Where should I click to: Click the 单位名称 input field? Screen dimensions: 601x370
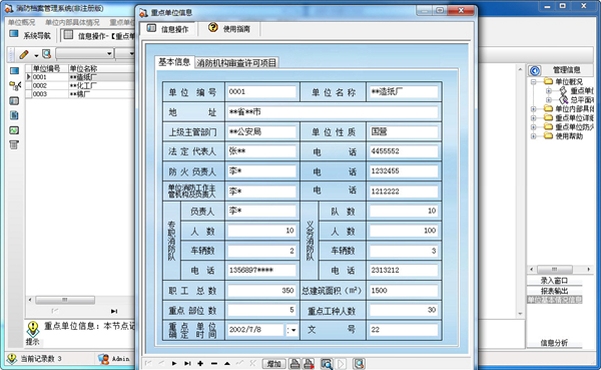click(404, 92)
